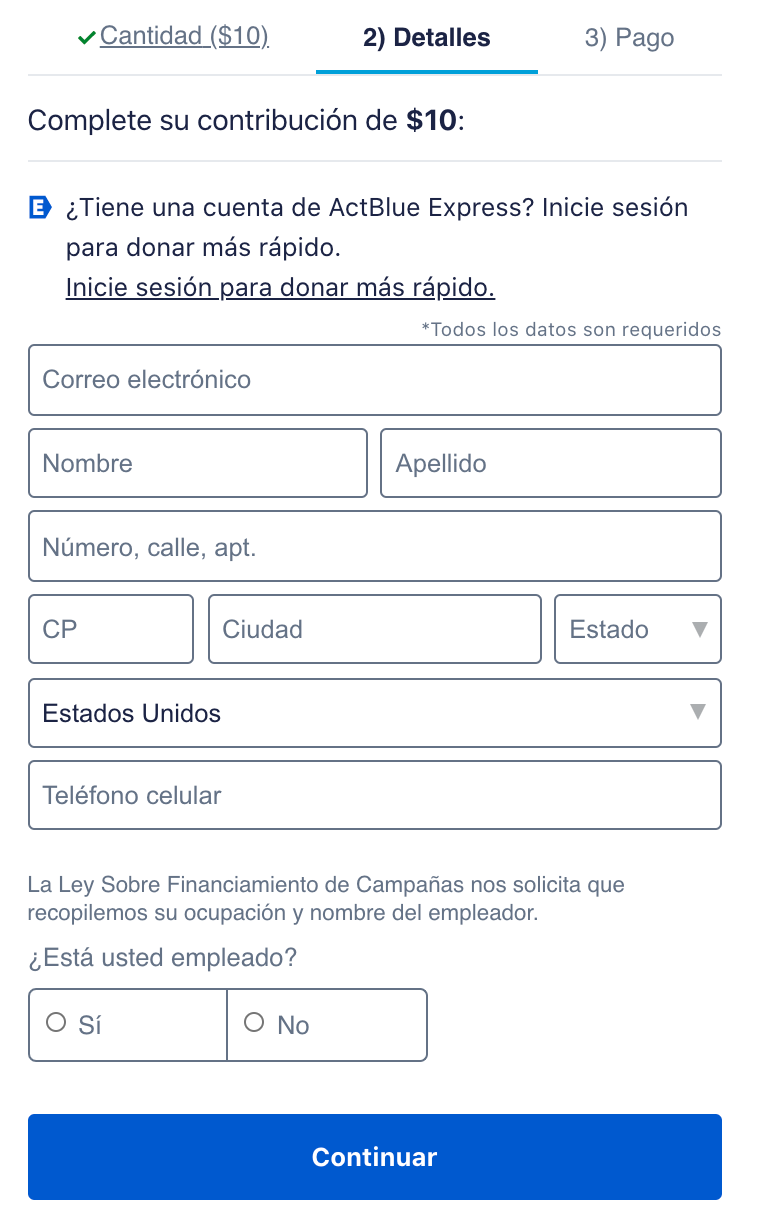758x1226 pixels.
Task: Select the Sí employed radio button
Action: [57, 1023]
